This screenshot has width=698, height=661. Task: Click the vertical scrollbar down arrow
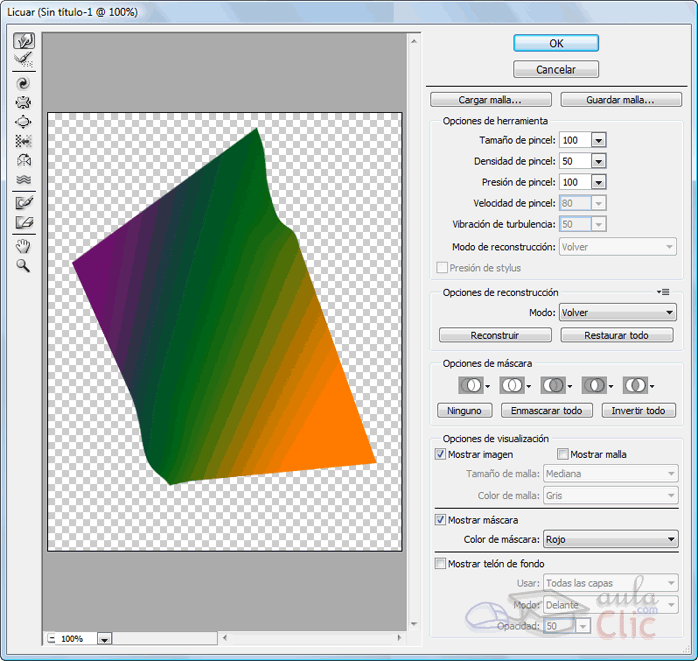[414, 624]
